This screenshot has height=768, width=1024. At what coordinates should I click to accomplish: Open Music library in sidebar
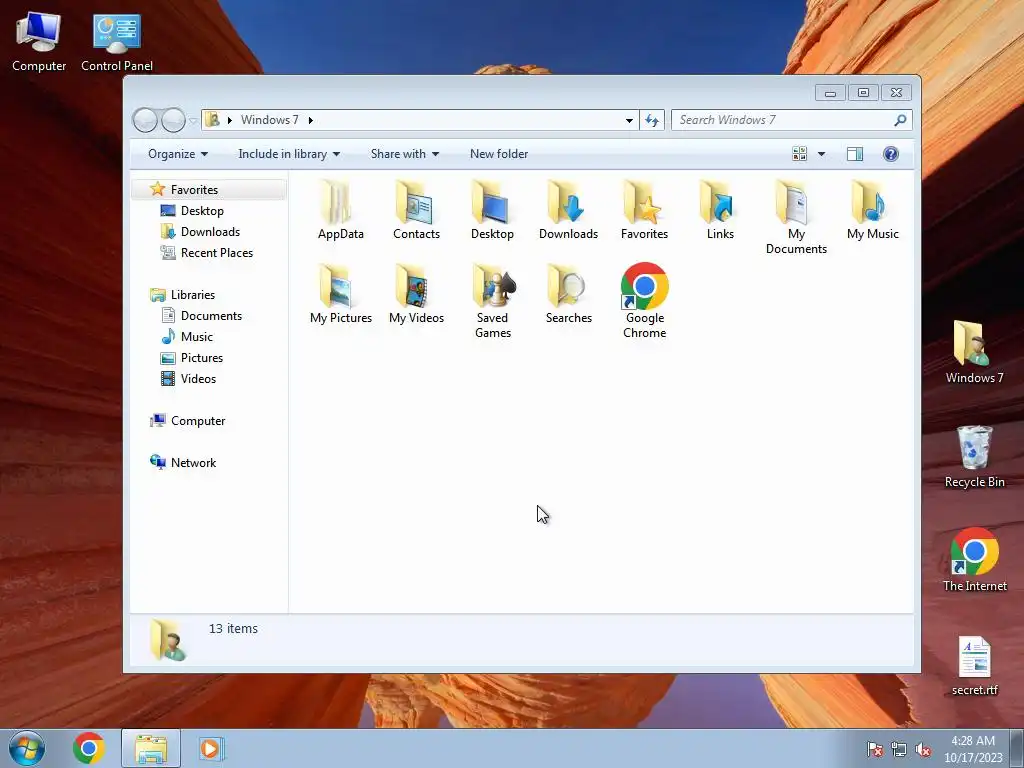pos(197,336)
